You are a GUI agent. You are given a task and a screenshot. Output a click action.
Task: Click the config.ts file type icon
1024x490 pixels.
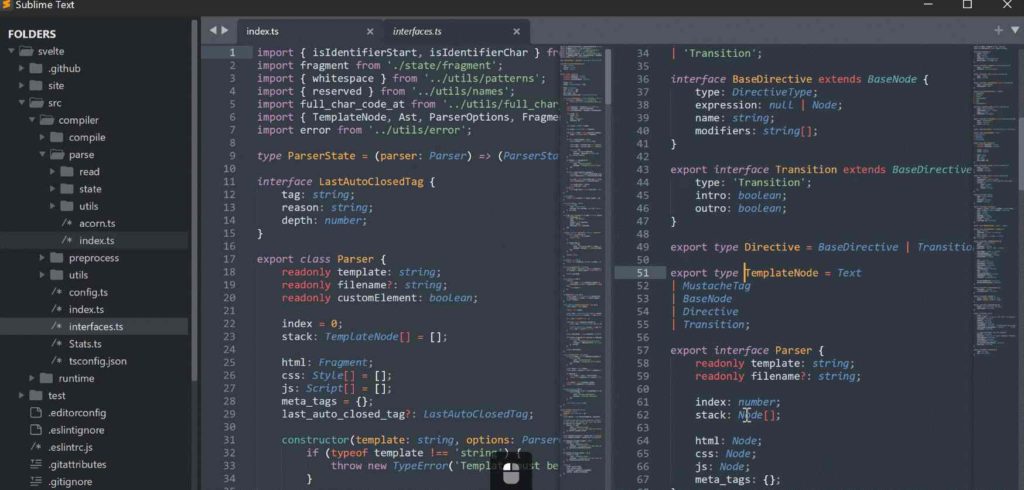pyautogui.click(x=56, y=292)
